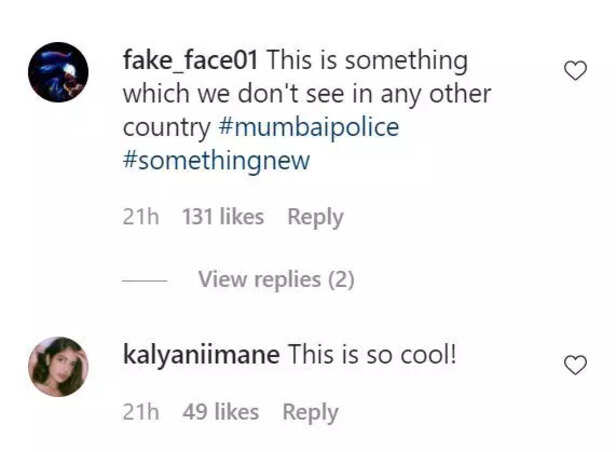Click the "which we don't see in any other" line
Image resolution: width=616 pixels, height=452 pixels.
306,94
